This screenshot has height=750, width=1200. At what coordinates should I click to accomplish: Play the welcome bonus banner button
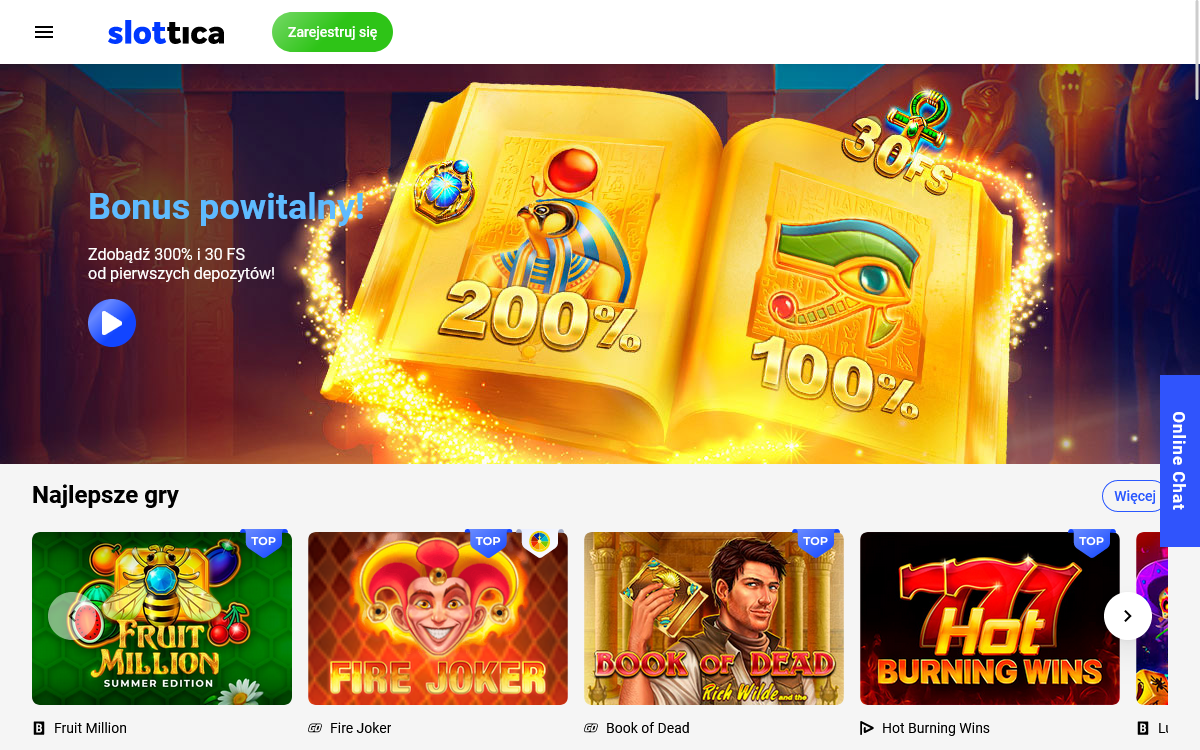coord(112,323)
